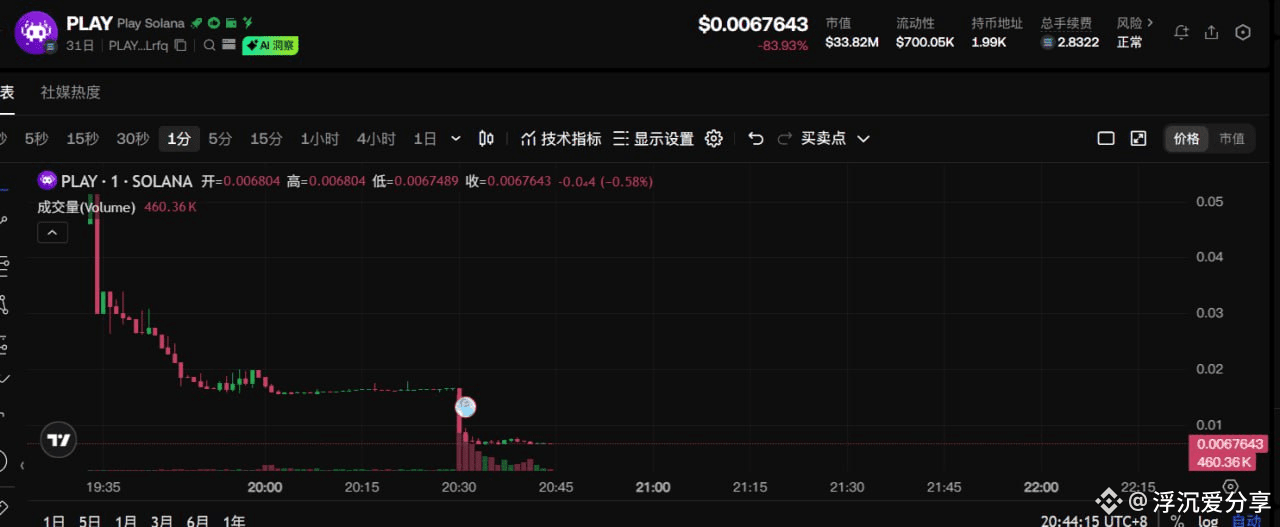Click the TradingView logo on chart
Viewport: 1280px width, 527px height.
pyautogui.click(x=58, y=440)
